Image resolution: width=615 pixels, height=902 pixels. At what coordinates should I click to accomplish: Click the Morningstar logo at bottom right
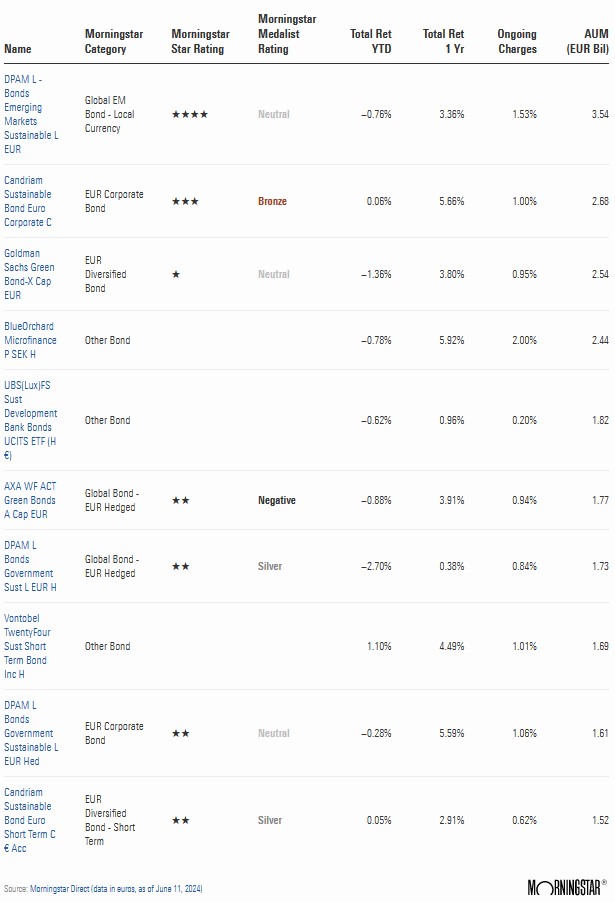(566, 887)
